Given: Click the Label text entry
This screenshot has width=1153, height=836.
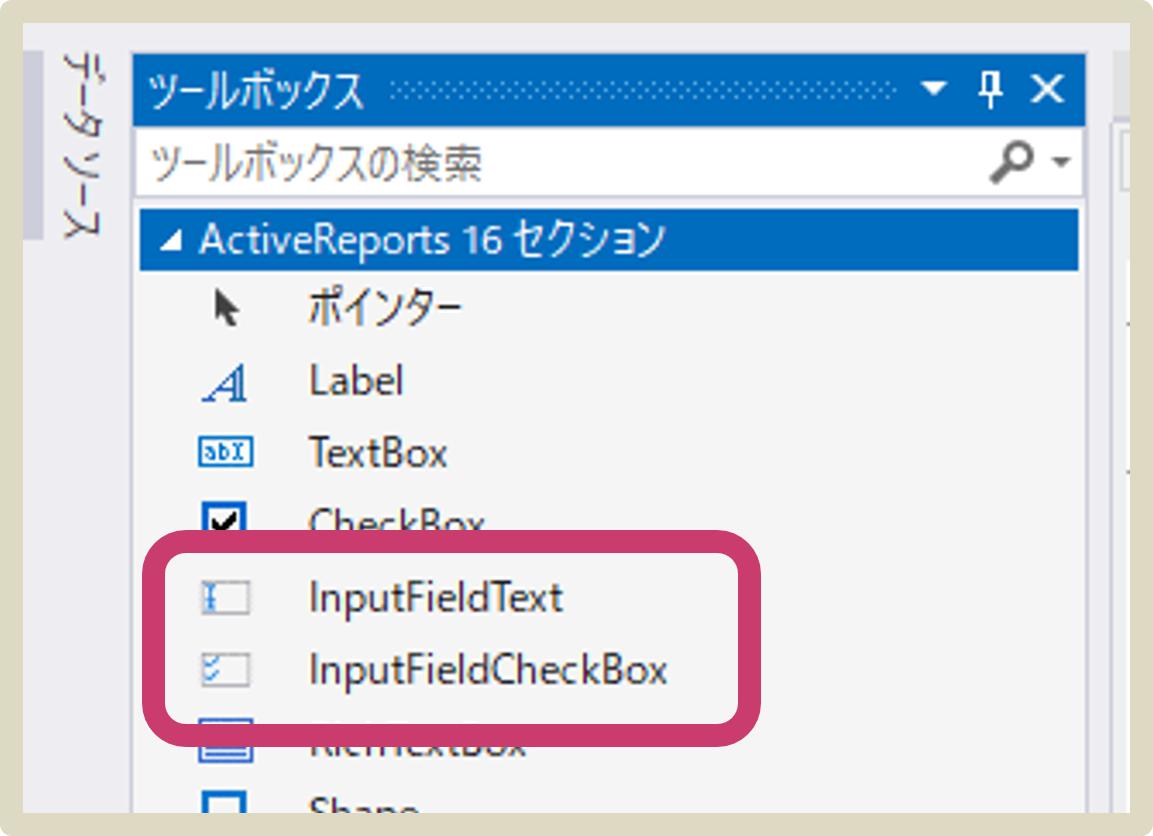Looking at the screenshot, I should [357, 381].
